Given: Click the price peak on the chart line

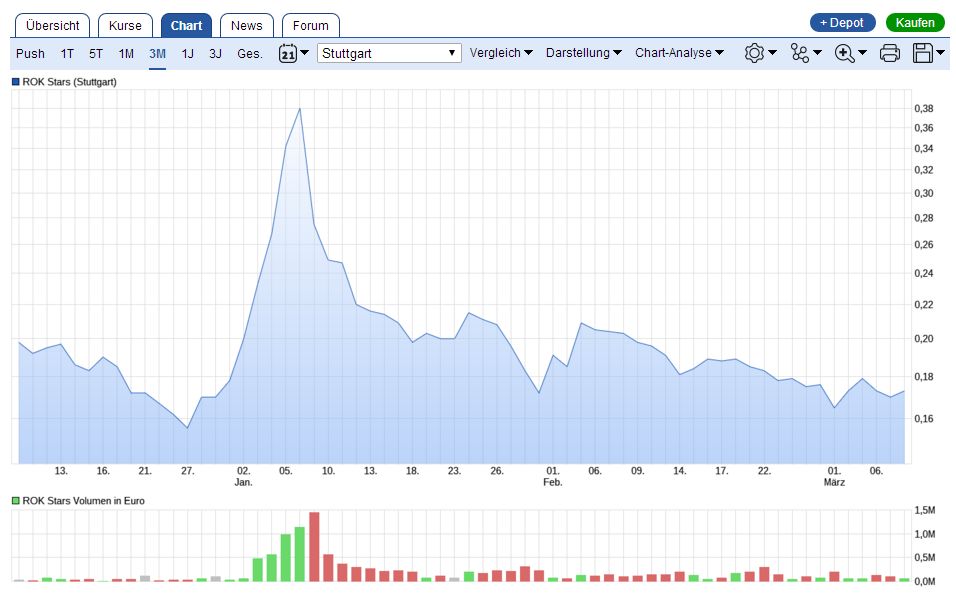Looking at the screenshot, I should click(300, 109).
